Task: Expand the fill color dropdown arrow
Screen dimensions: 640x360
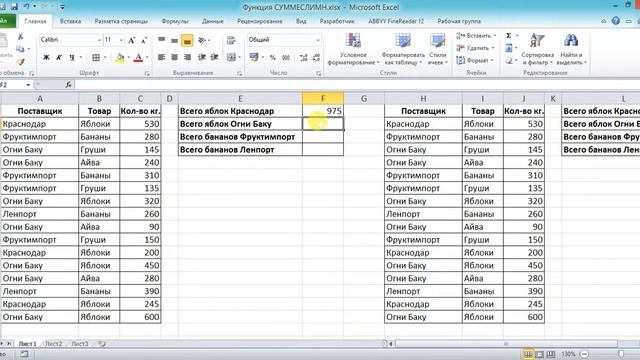Action: point(128,58)
